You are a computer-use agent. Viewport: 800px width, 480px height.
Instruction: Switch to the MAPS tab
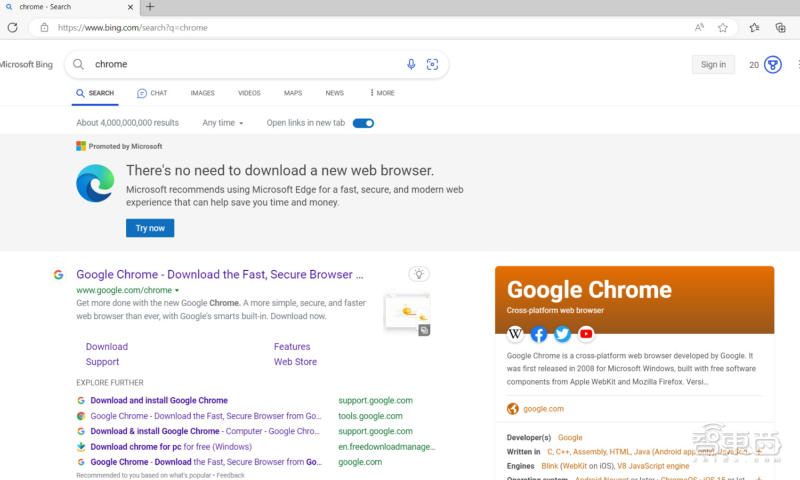click(x=293, y=93)
